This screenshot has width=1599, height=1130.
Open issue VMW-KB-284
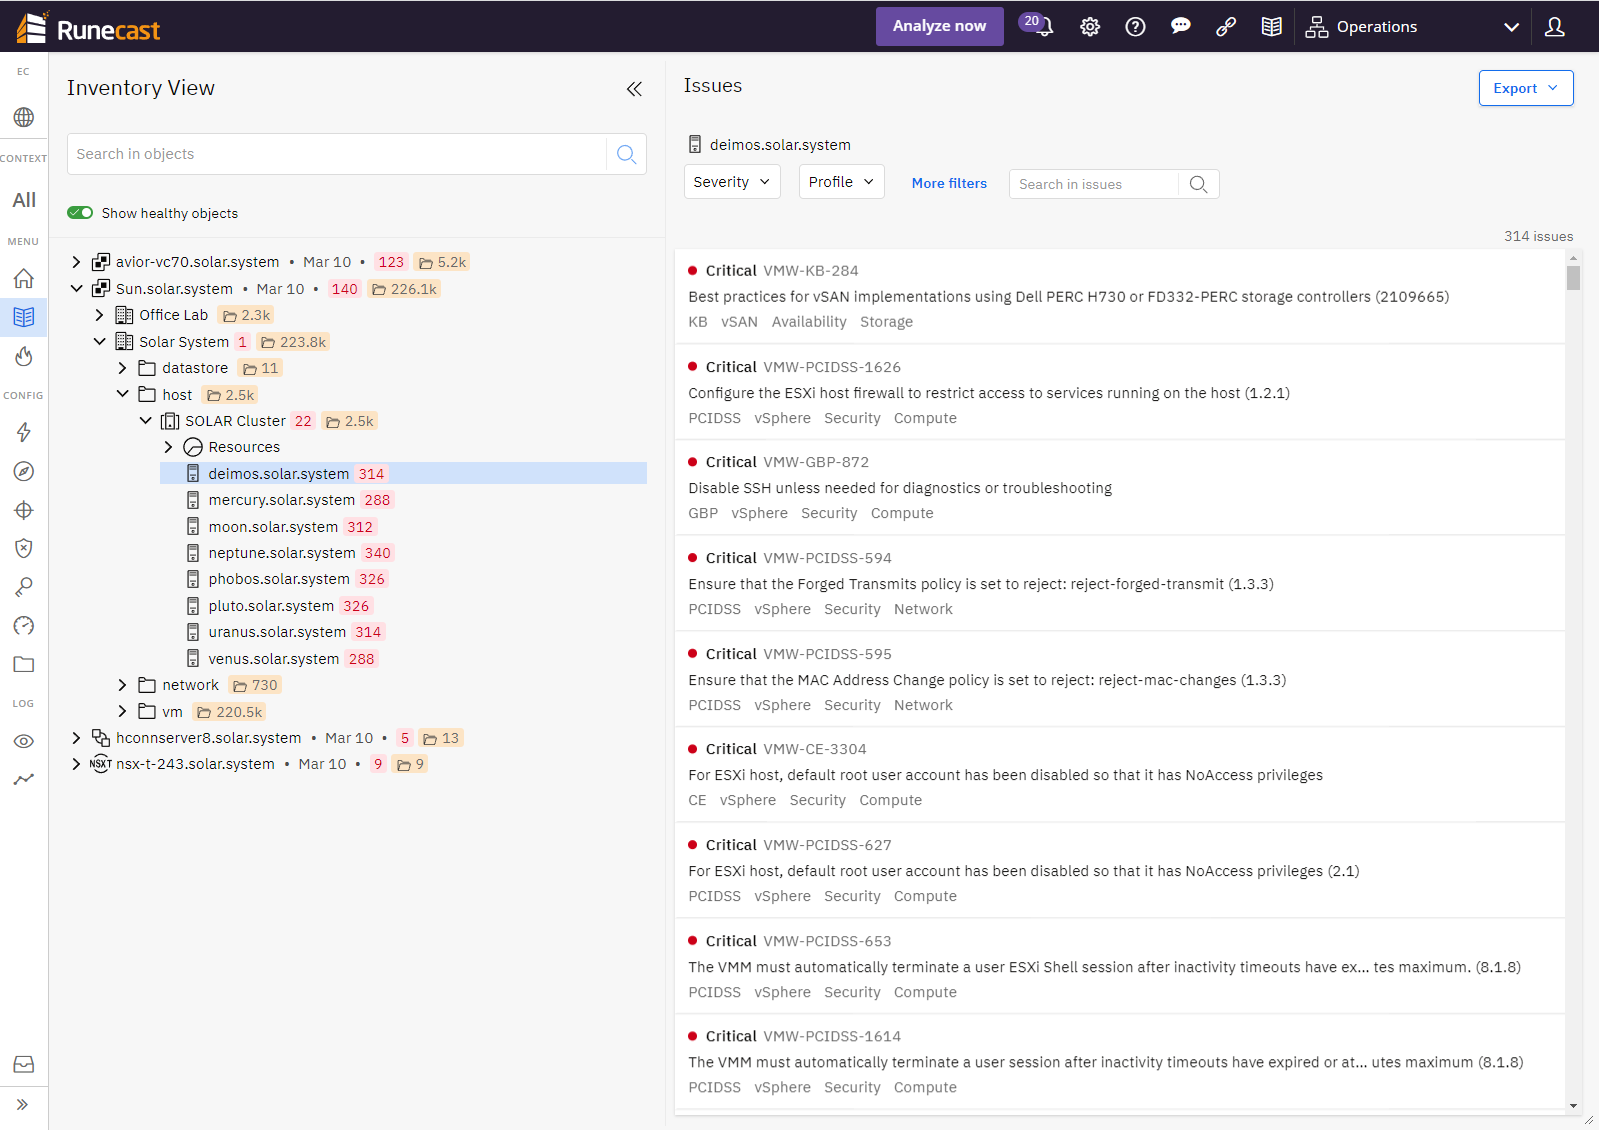[1119, 296]
